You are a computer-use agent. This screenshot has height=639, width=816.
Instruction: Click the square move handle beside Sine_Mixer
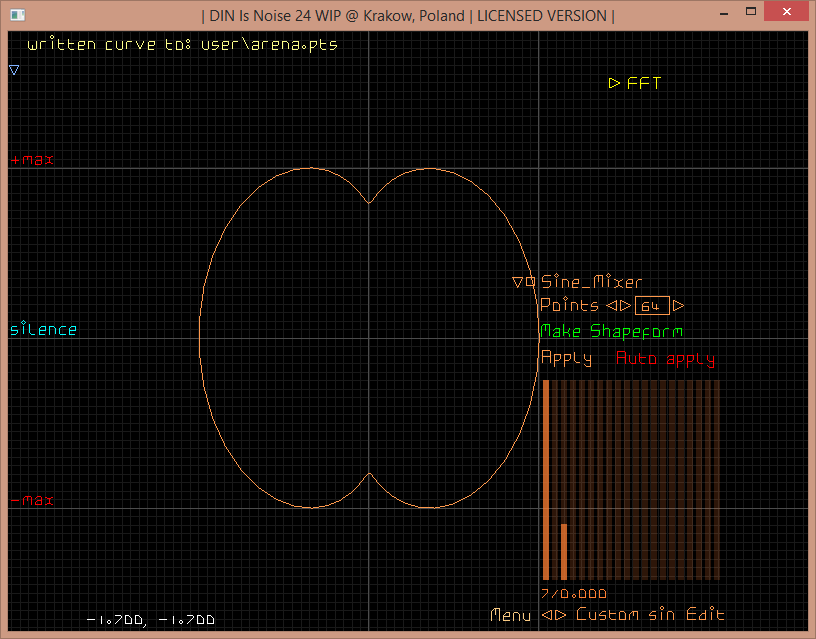coord(531,283)
